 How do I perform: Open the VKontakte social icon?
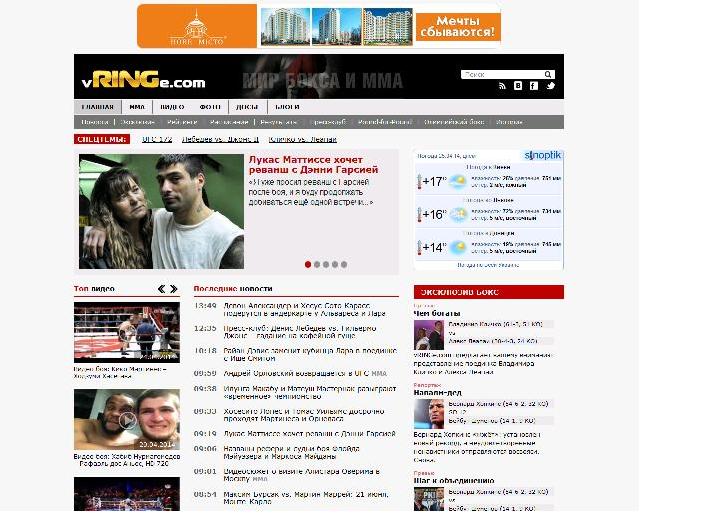[518, 87]
